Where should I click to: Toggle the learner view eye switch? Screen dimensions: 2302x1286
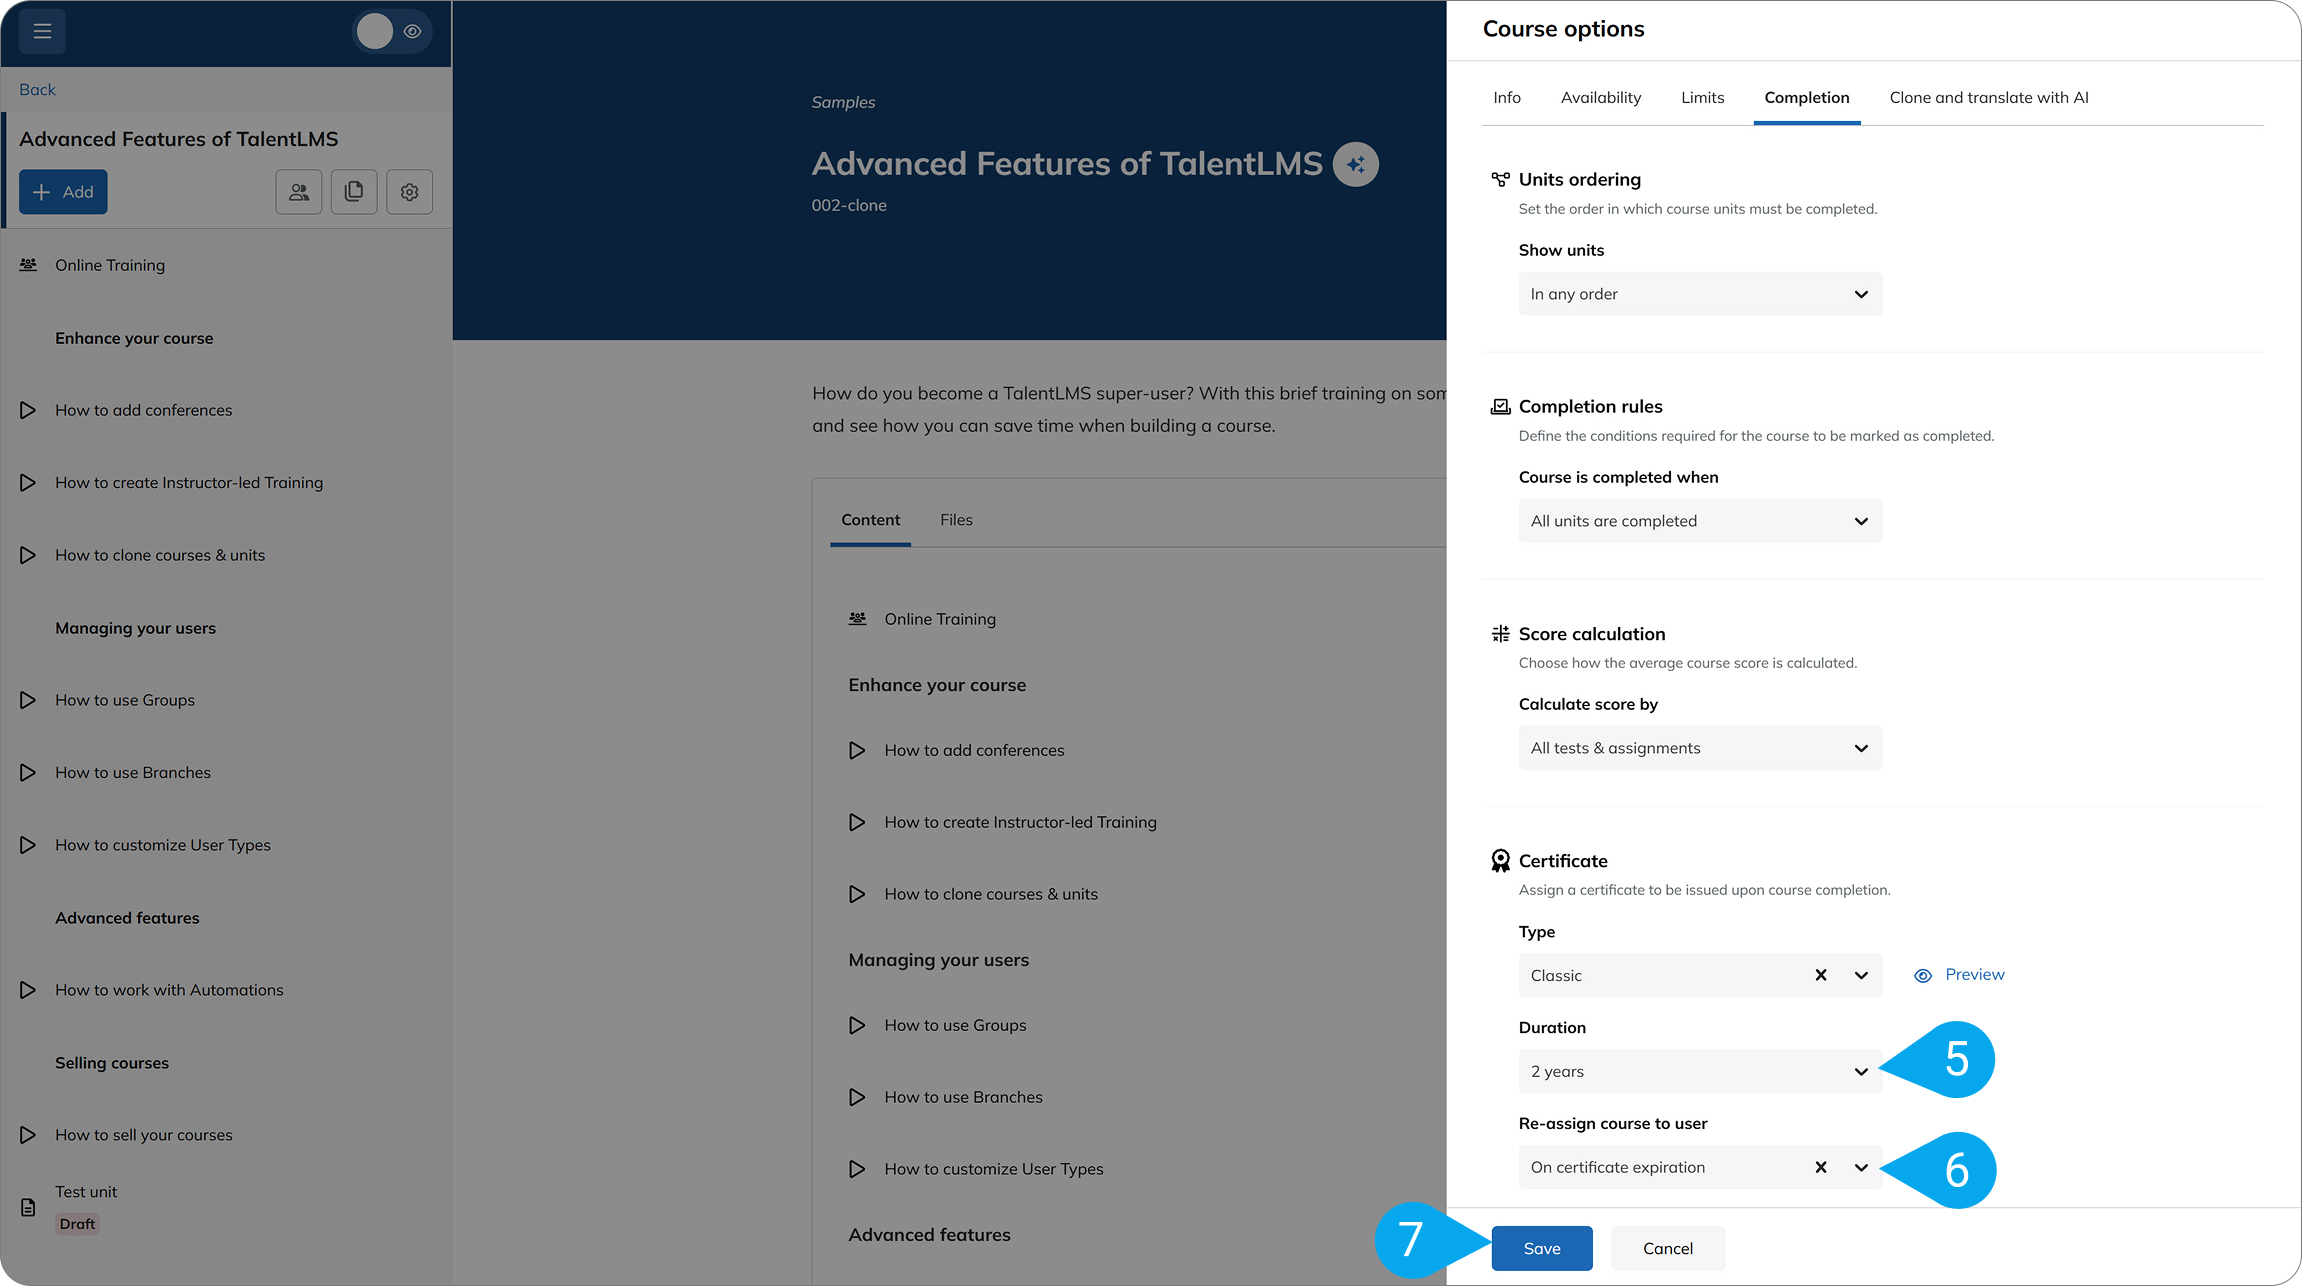click(x=392, y=31)
